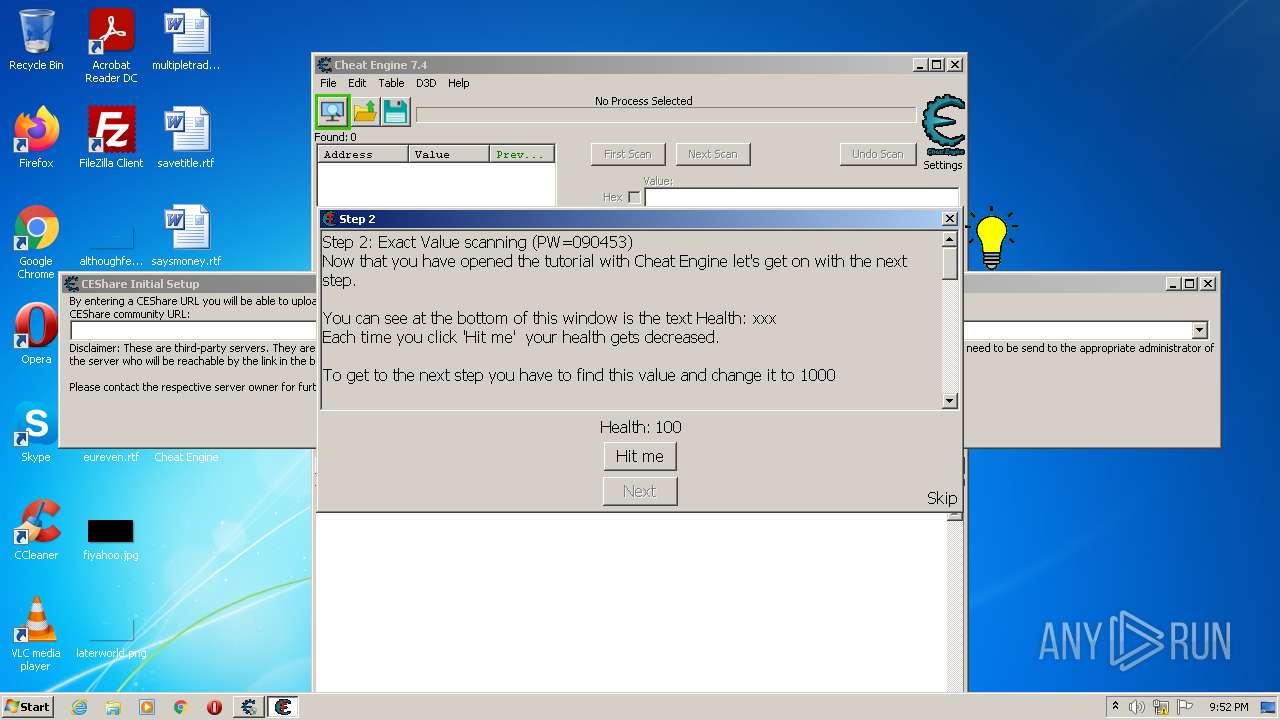Image resolution: width=1280 pixels, height=720 pixels.
Task: Click the yellow lightbulb hint icon
Action: (991, 238)
